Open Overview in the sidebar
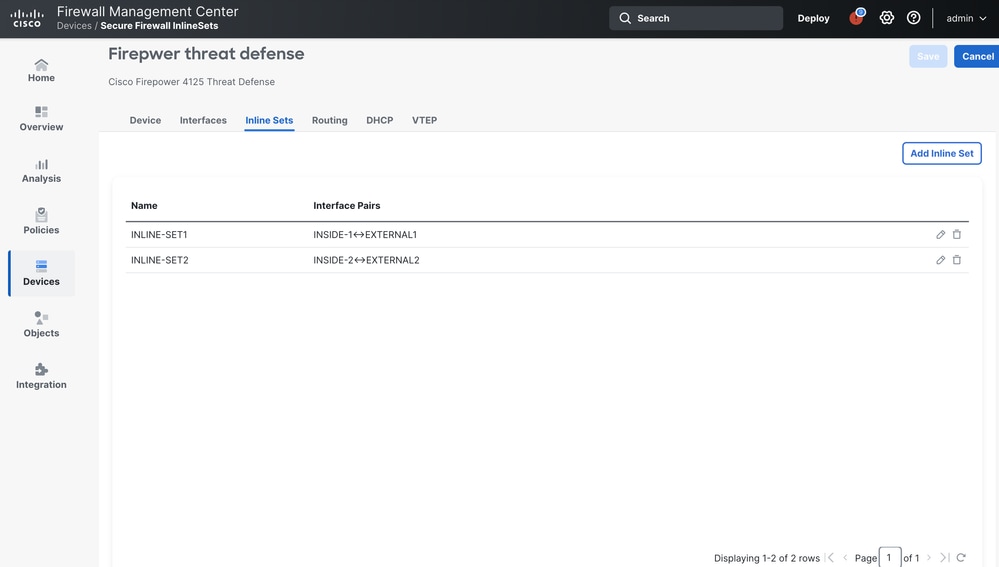This screenshot has height=567, width=999. tap(41, 119)
